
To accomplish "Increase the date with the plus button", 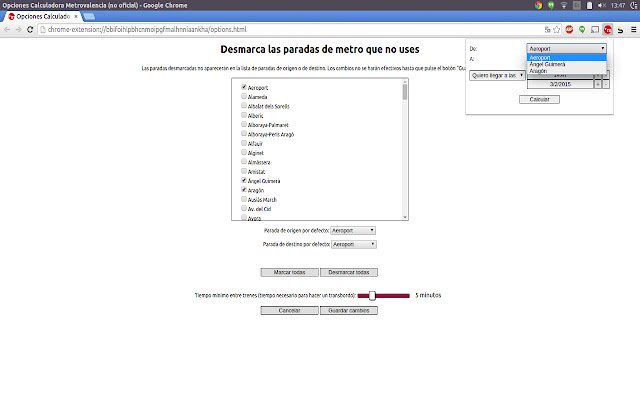I will [x=598, y=84].
